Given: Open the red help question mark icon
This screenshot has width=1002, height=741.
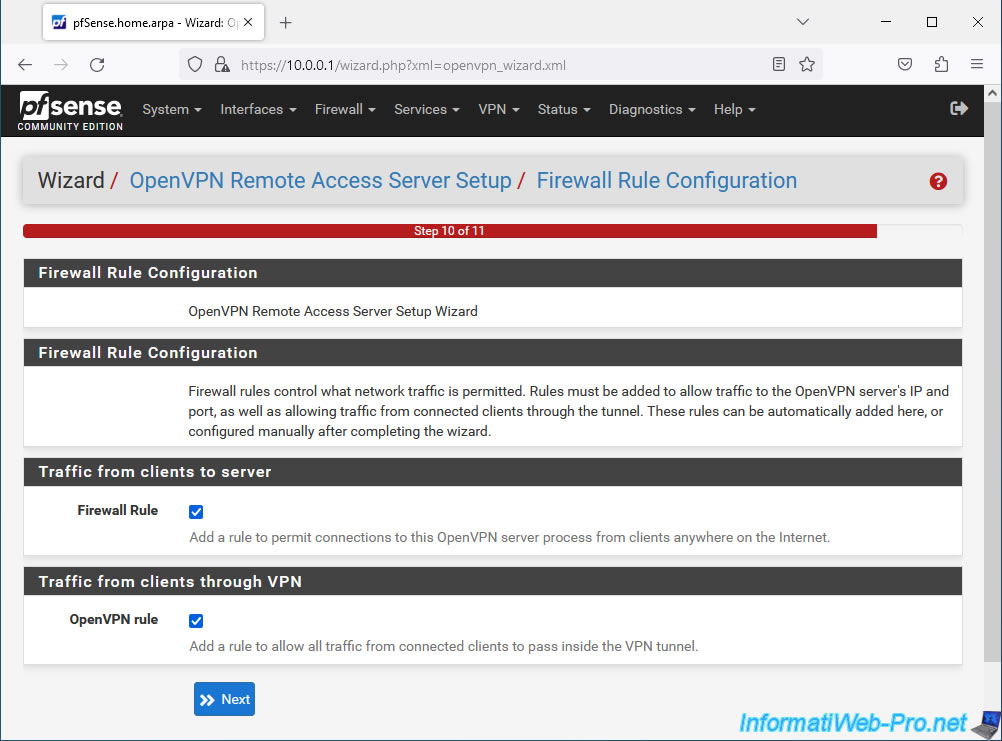Looking at the screenshot, I should coord(938,181).
